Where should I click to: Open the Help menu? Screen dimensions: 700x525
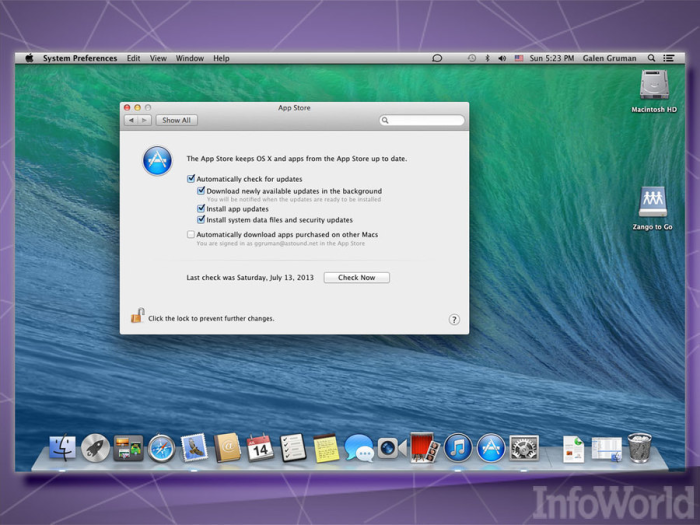click(x=221, y=58)
